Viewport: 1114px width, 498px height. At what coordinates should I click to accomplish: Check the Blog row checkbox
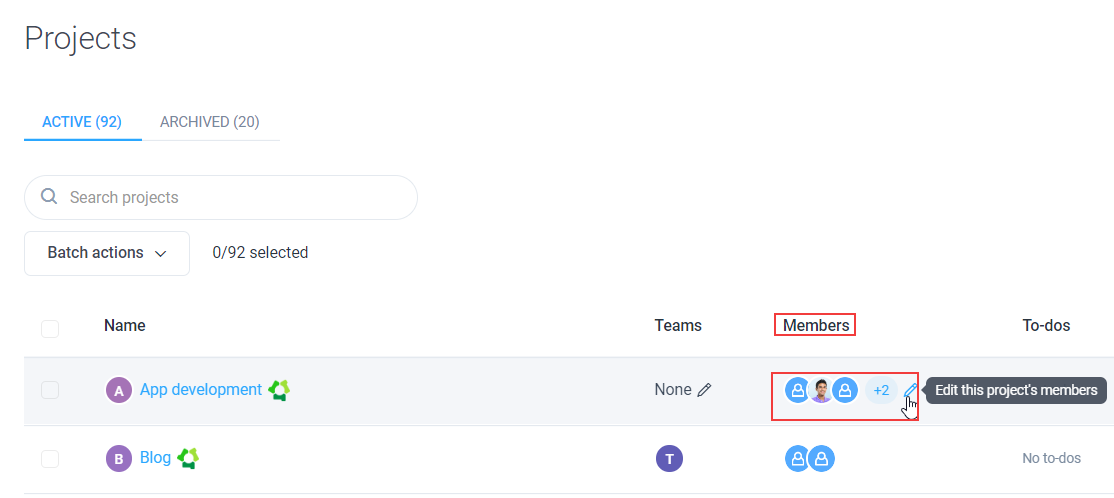click(50, 459)
